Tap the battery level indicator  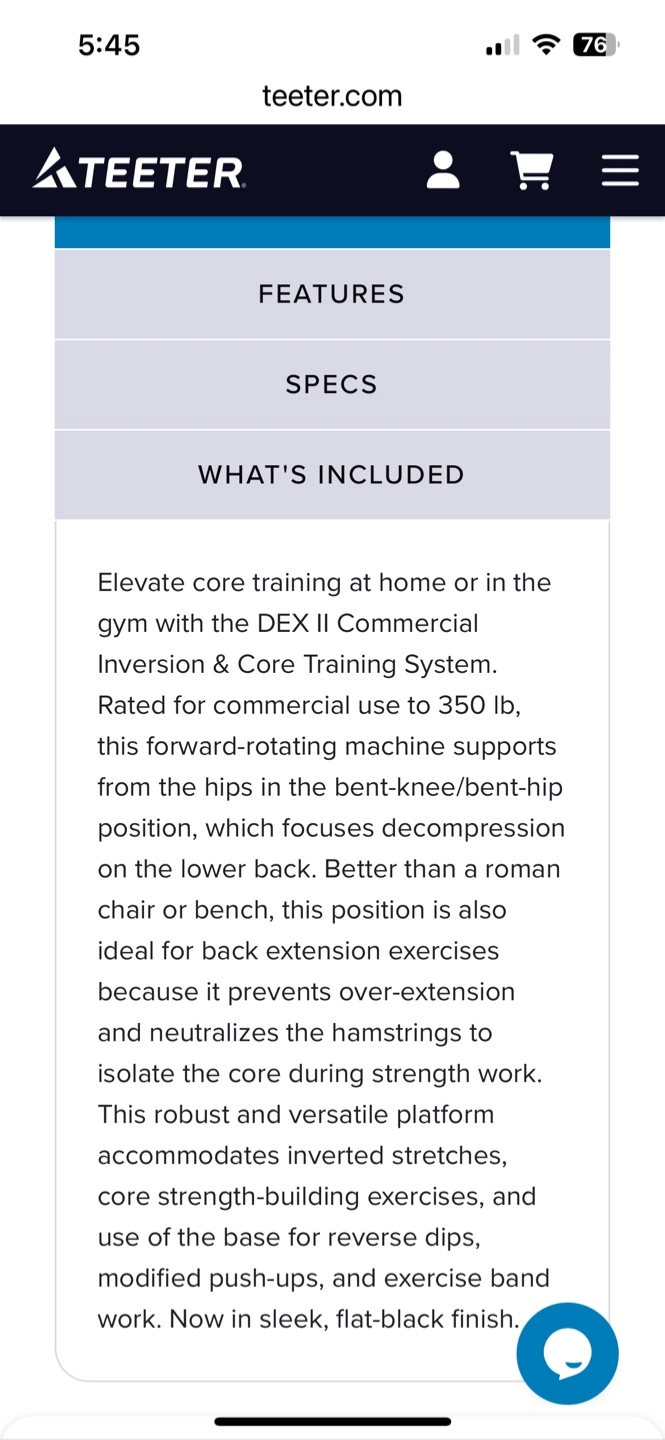pos(596,45)
